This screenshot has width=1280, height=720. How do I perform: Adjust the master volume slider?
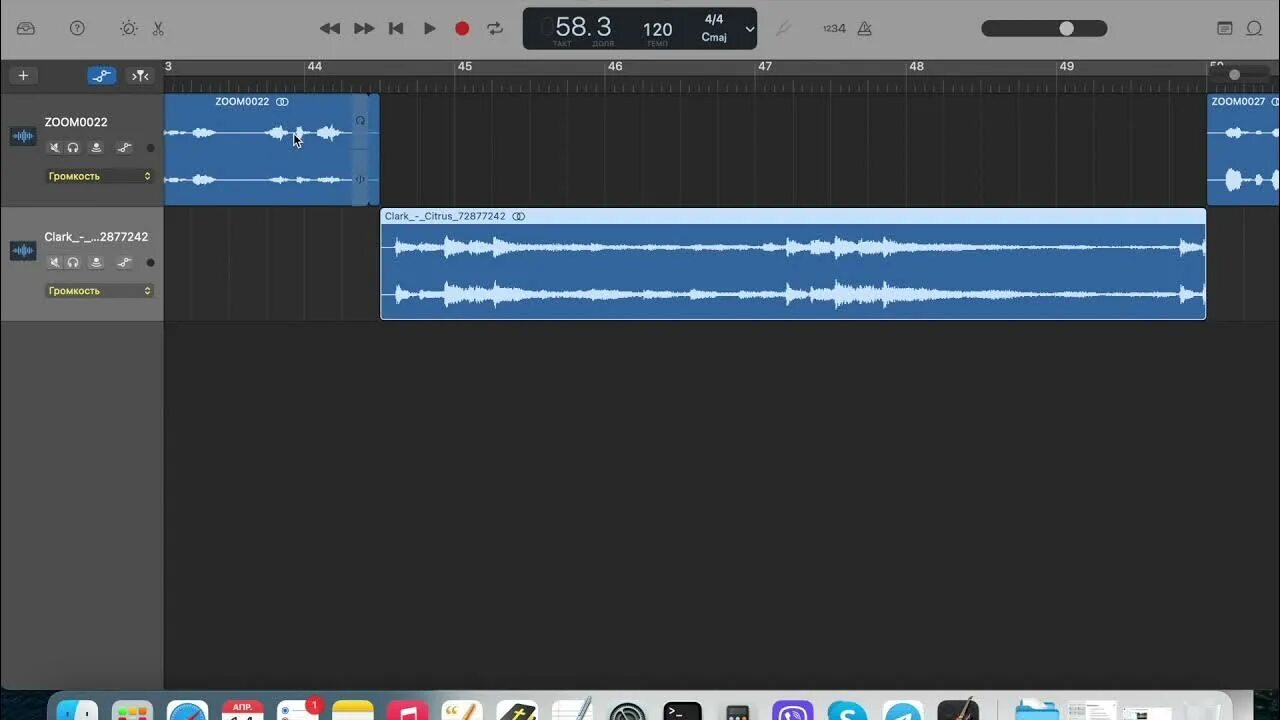(1044, 28)
